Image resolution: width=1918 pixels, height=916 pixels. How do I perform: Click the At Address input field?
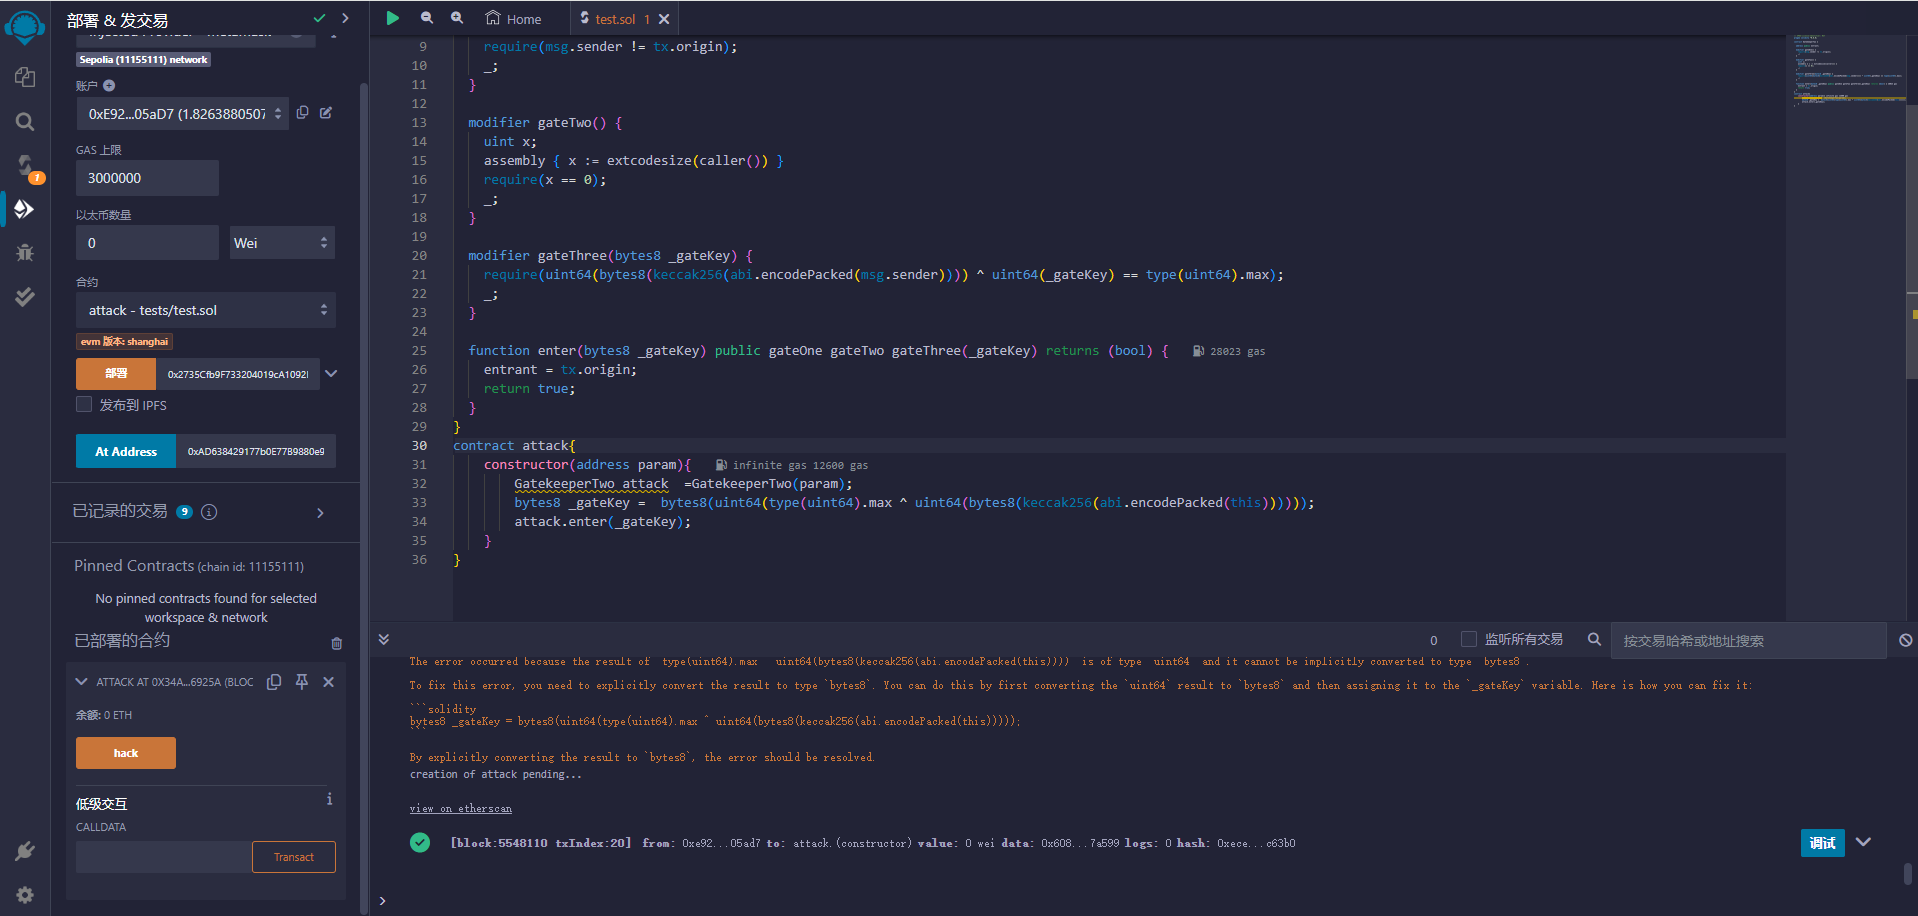tap(256, 451)
